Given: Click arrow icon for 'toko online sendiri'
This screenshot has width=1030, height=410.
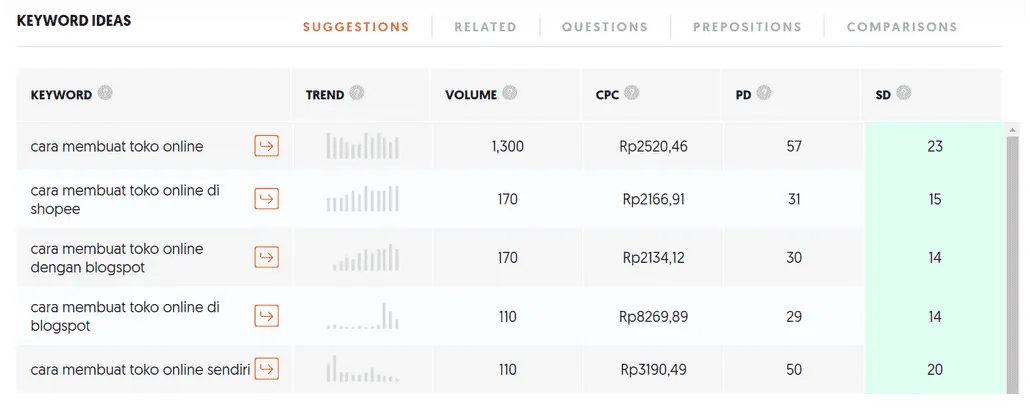Looking at the screenshot, I should [266, 369].
